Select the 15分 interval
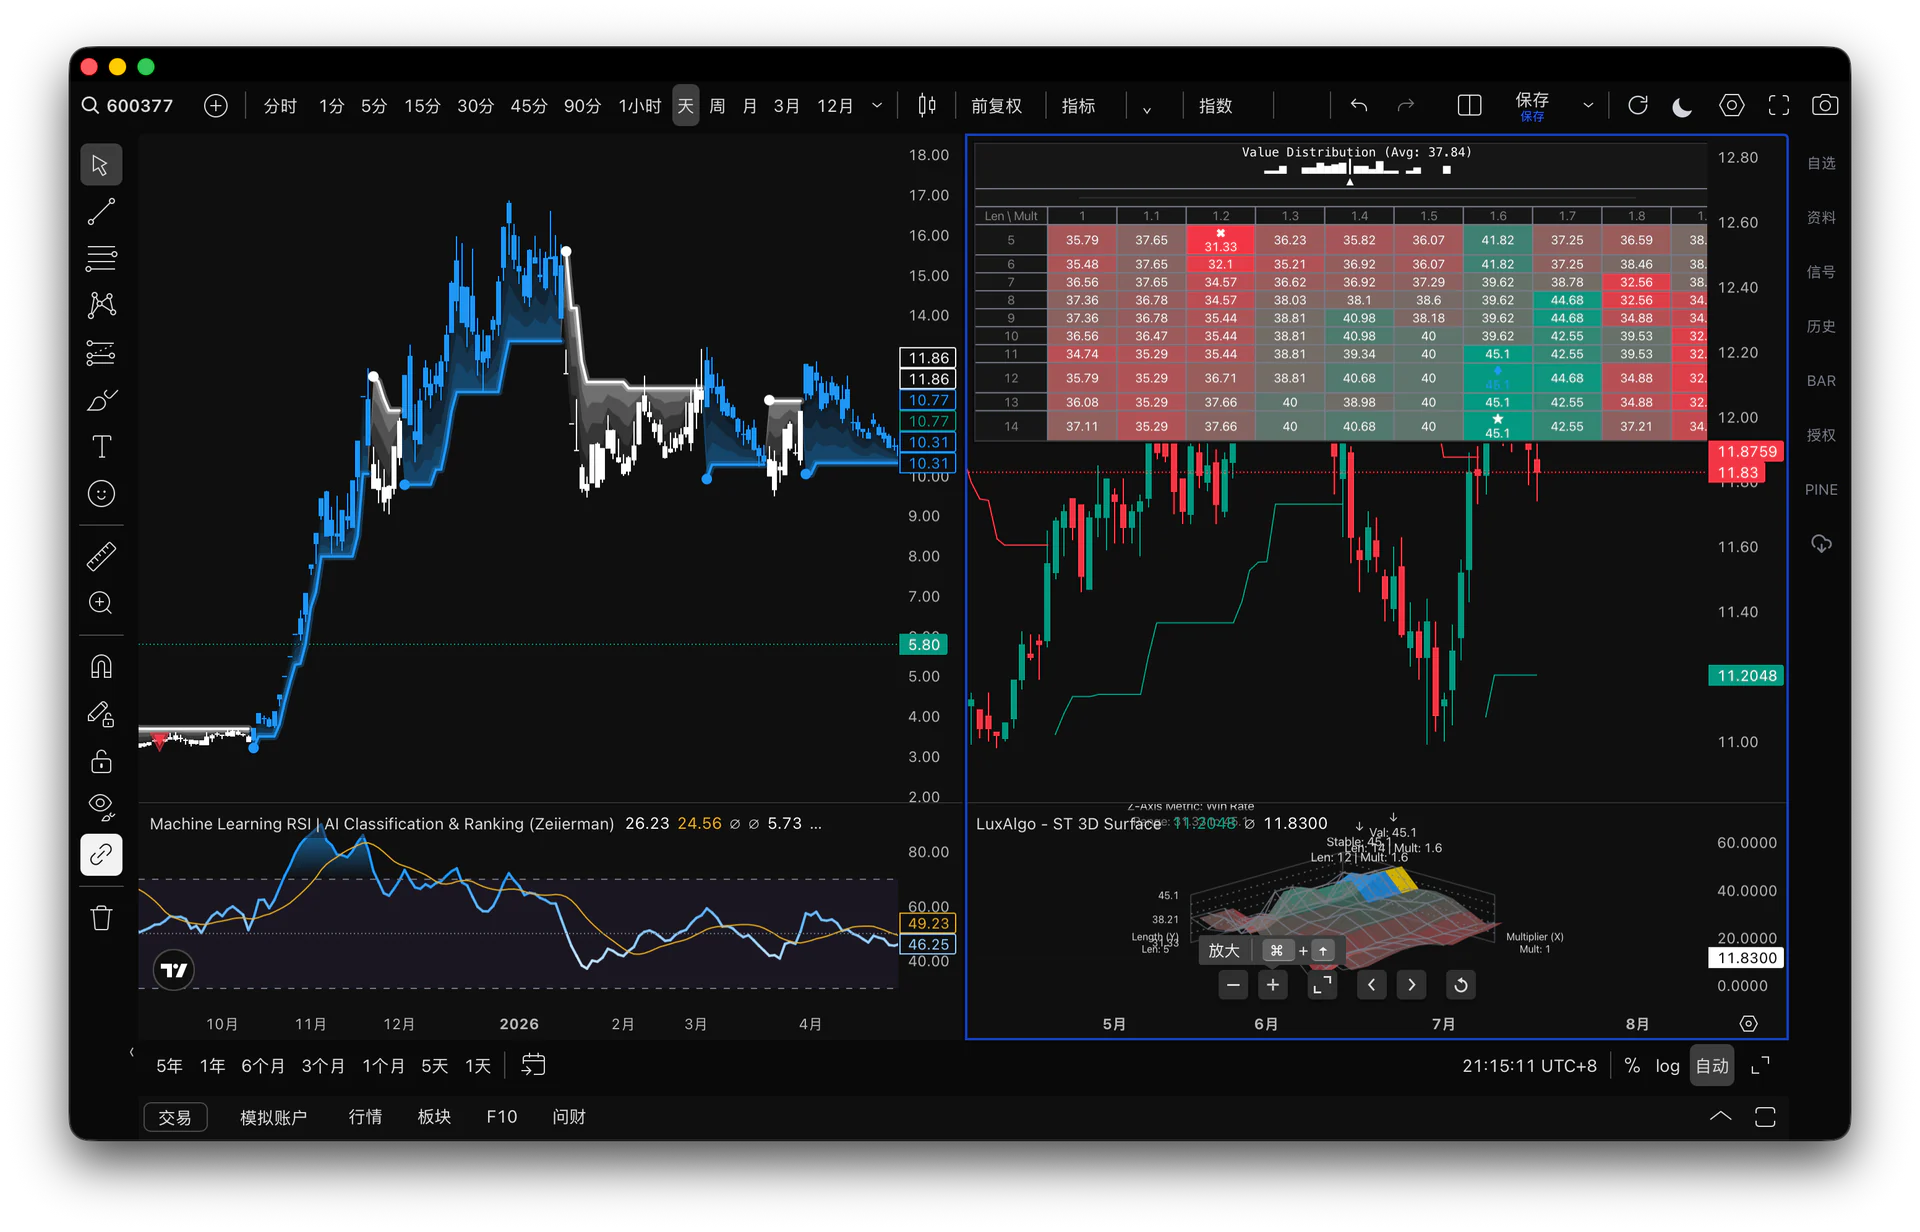Screen dimensions: 1920x1232 click(x=422, y=106)
